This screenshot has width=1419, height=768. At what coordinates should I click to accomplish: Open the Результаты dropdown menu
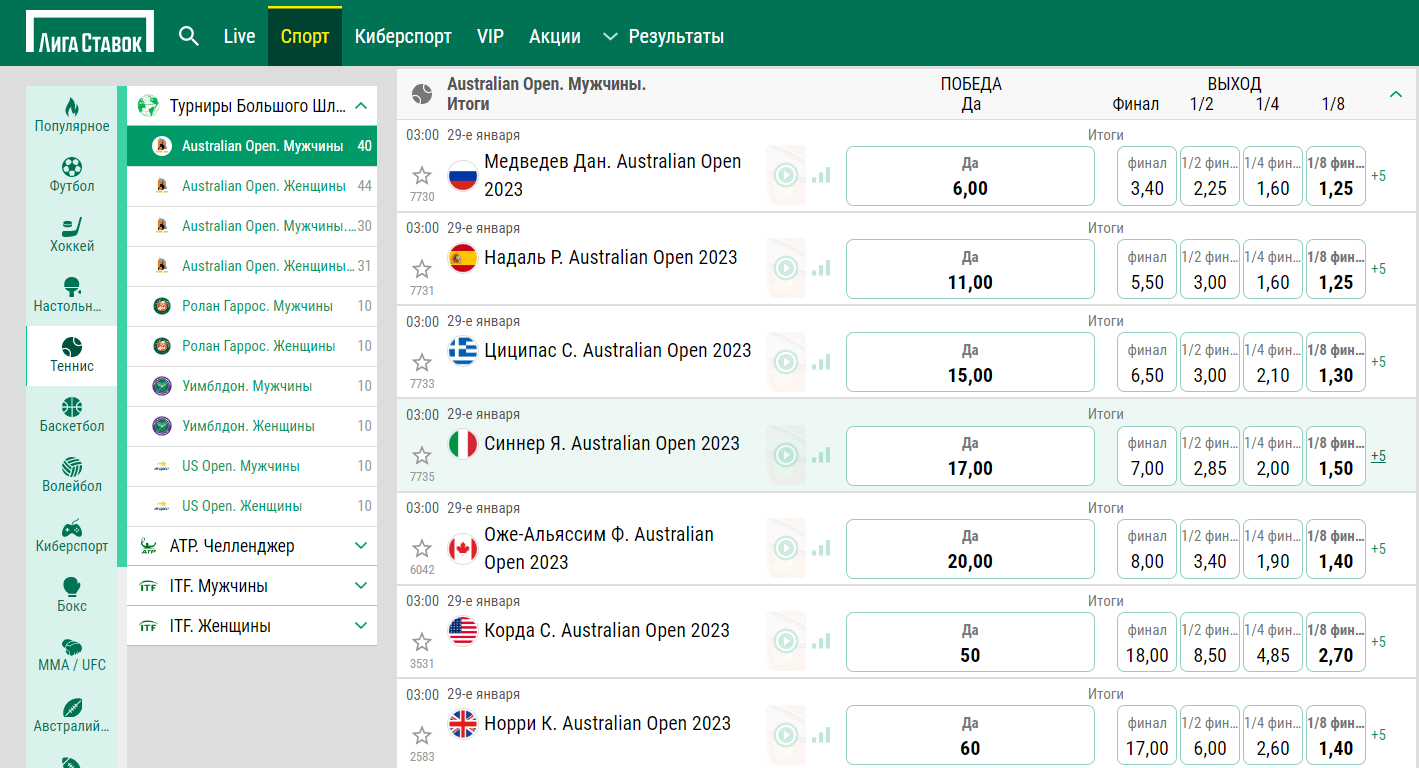[x=664, y=37]
